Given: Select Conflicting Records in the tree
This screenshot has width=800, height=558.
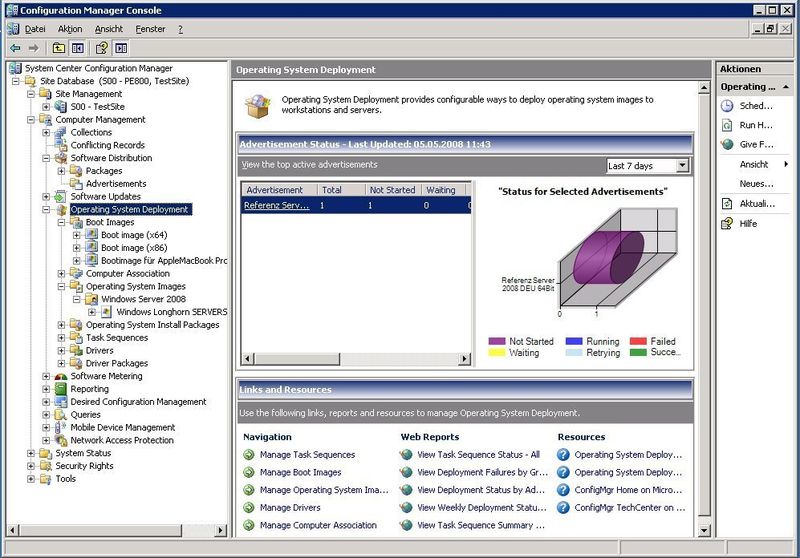Looking at the screenshot, I should tap(108, 145).
